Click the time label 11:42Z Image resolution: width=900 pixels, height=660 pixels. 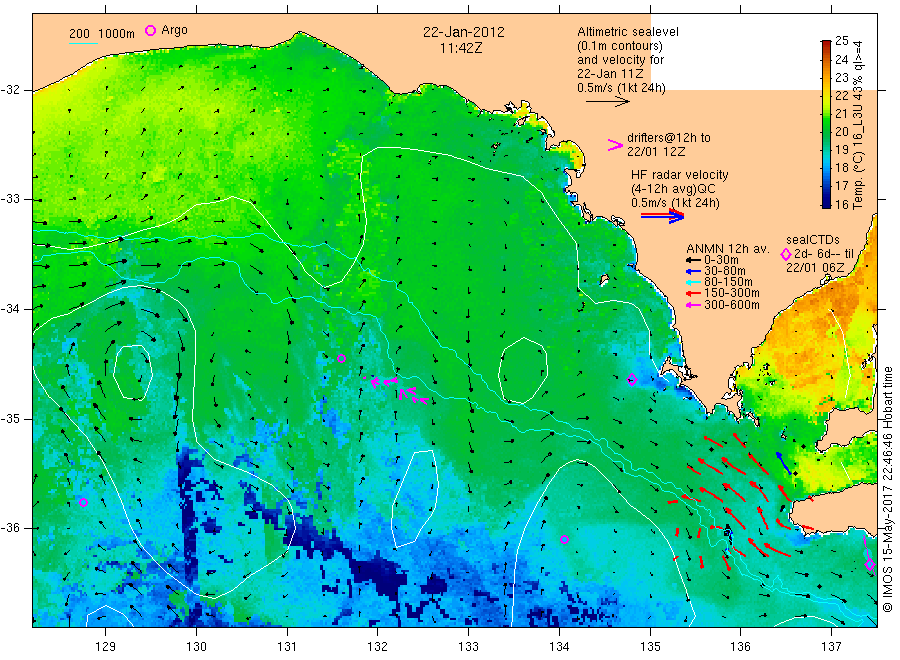pos(461,48)
